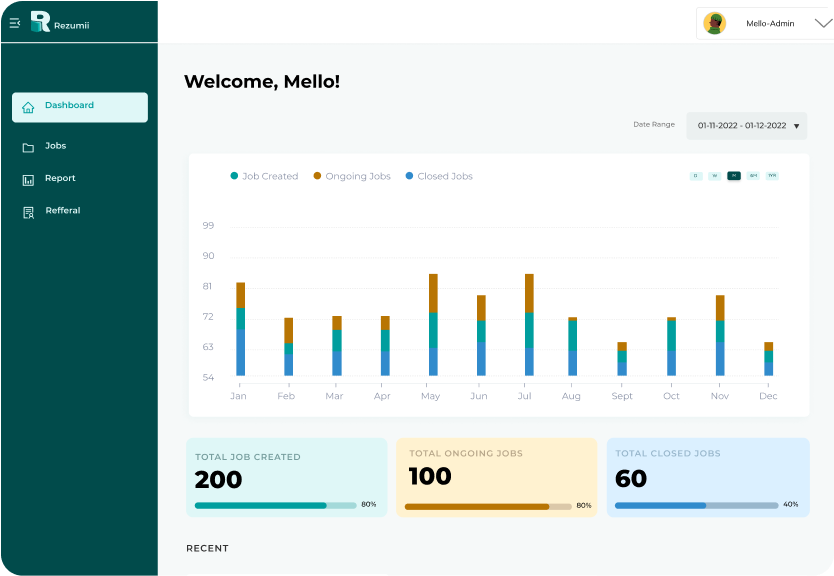Click the Total Job Created progress bar
Image resolution: width=834 pixels, height=576 pixels.
[275, 505]
